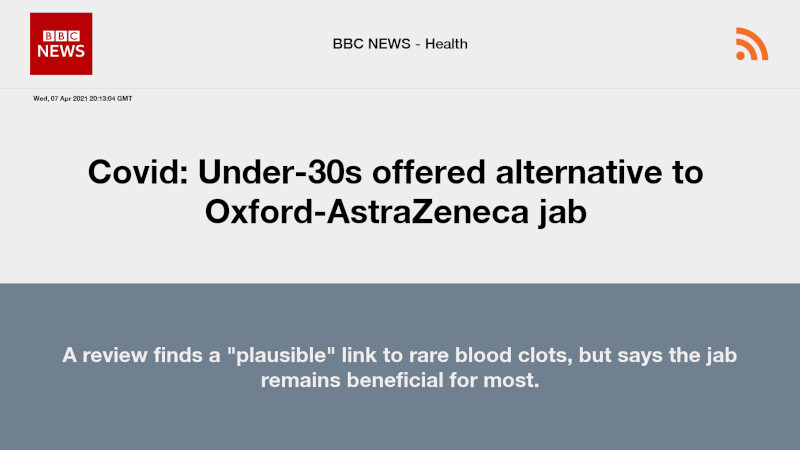
Task: Click BBC NEWS text in header title
Action: (x=371, y=44)
